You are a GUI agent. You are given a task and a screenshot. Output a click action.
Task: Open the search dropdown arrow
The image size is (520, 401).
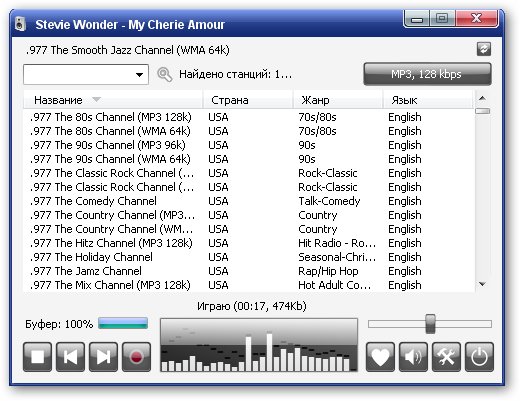(140, 75)
